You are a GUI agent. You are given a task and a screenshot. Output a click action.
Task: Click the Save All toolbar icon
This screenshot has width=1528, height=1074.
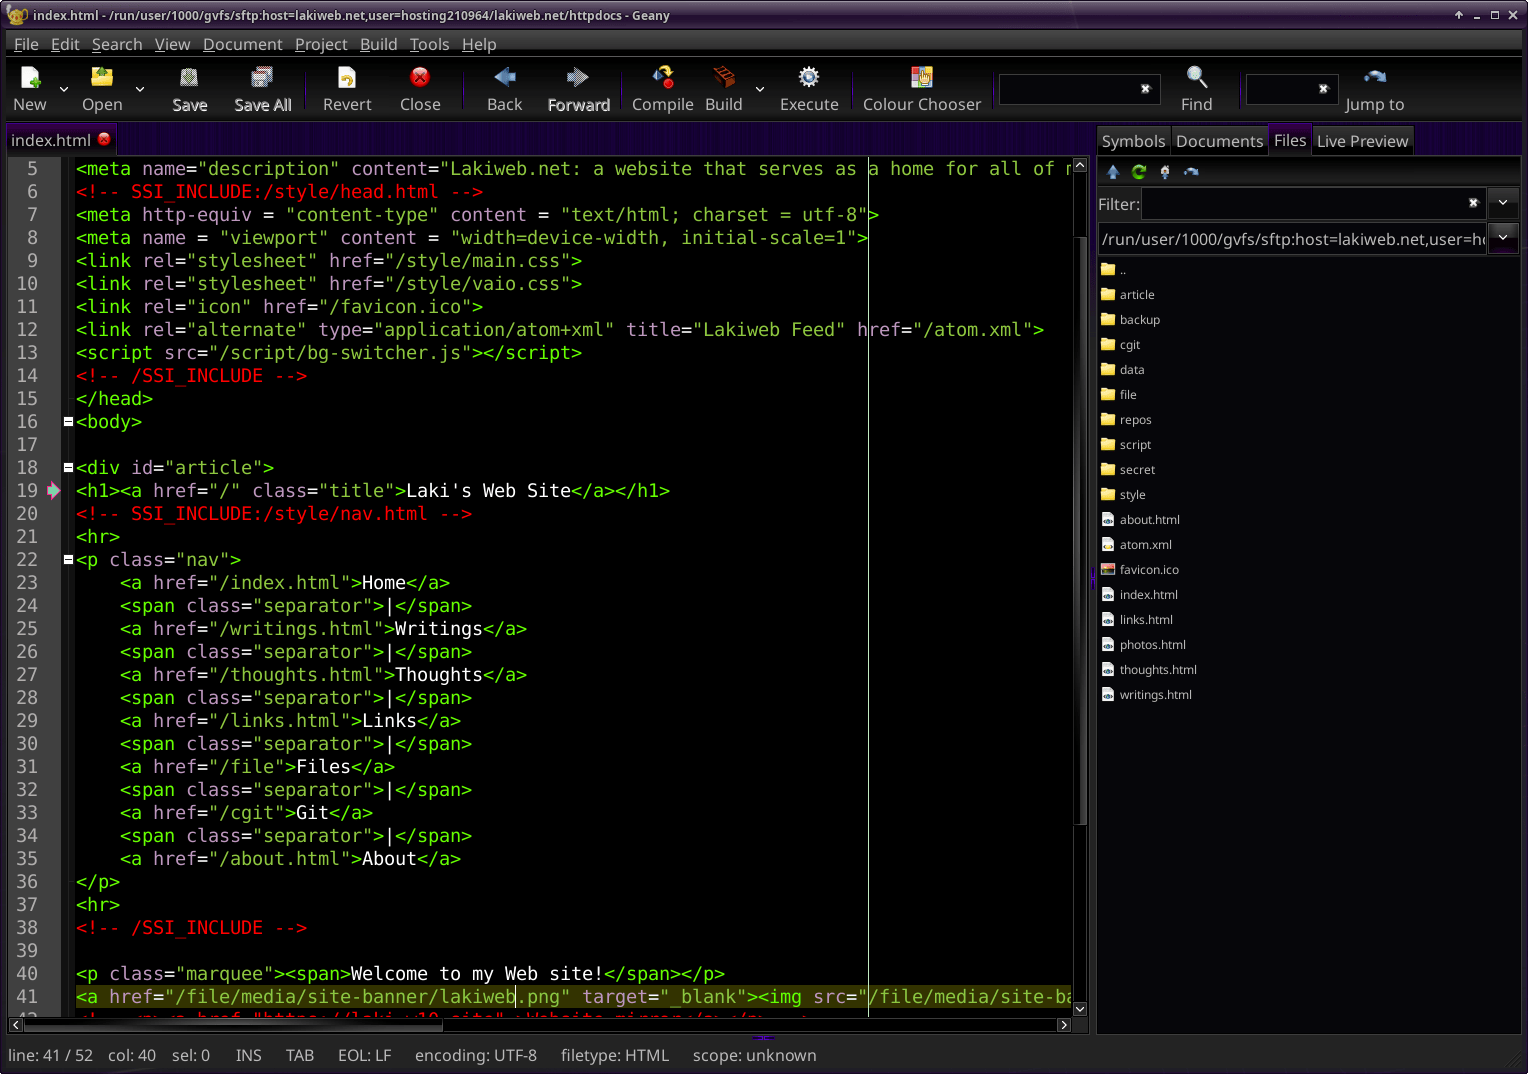tap(262, 78)
